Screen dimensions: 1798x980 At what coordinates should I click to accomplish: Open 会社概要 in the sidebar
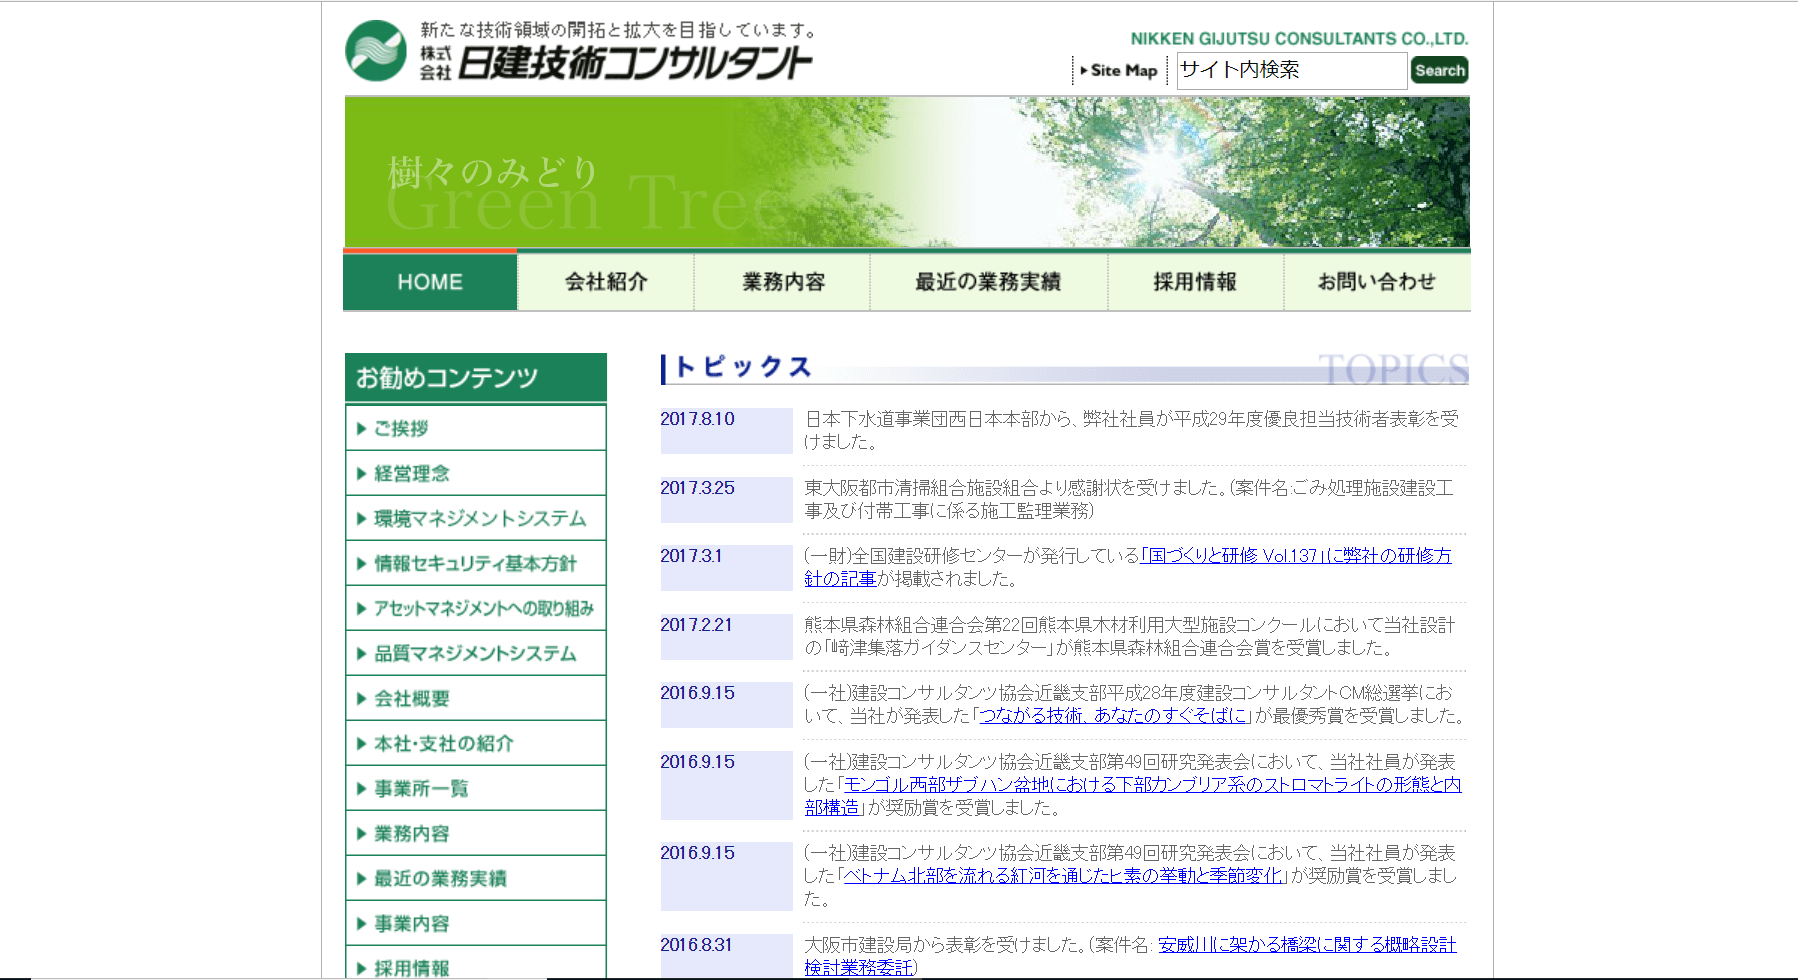(x=476, y=698)
